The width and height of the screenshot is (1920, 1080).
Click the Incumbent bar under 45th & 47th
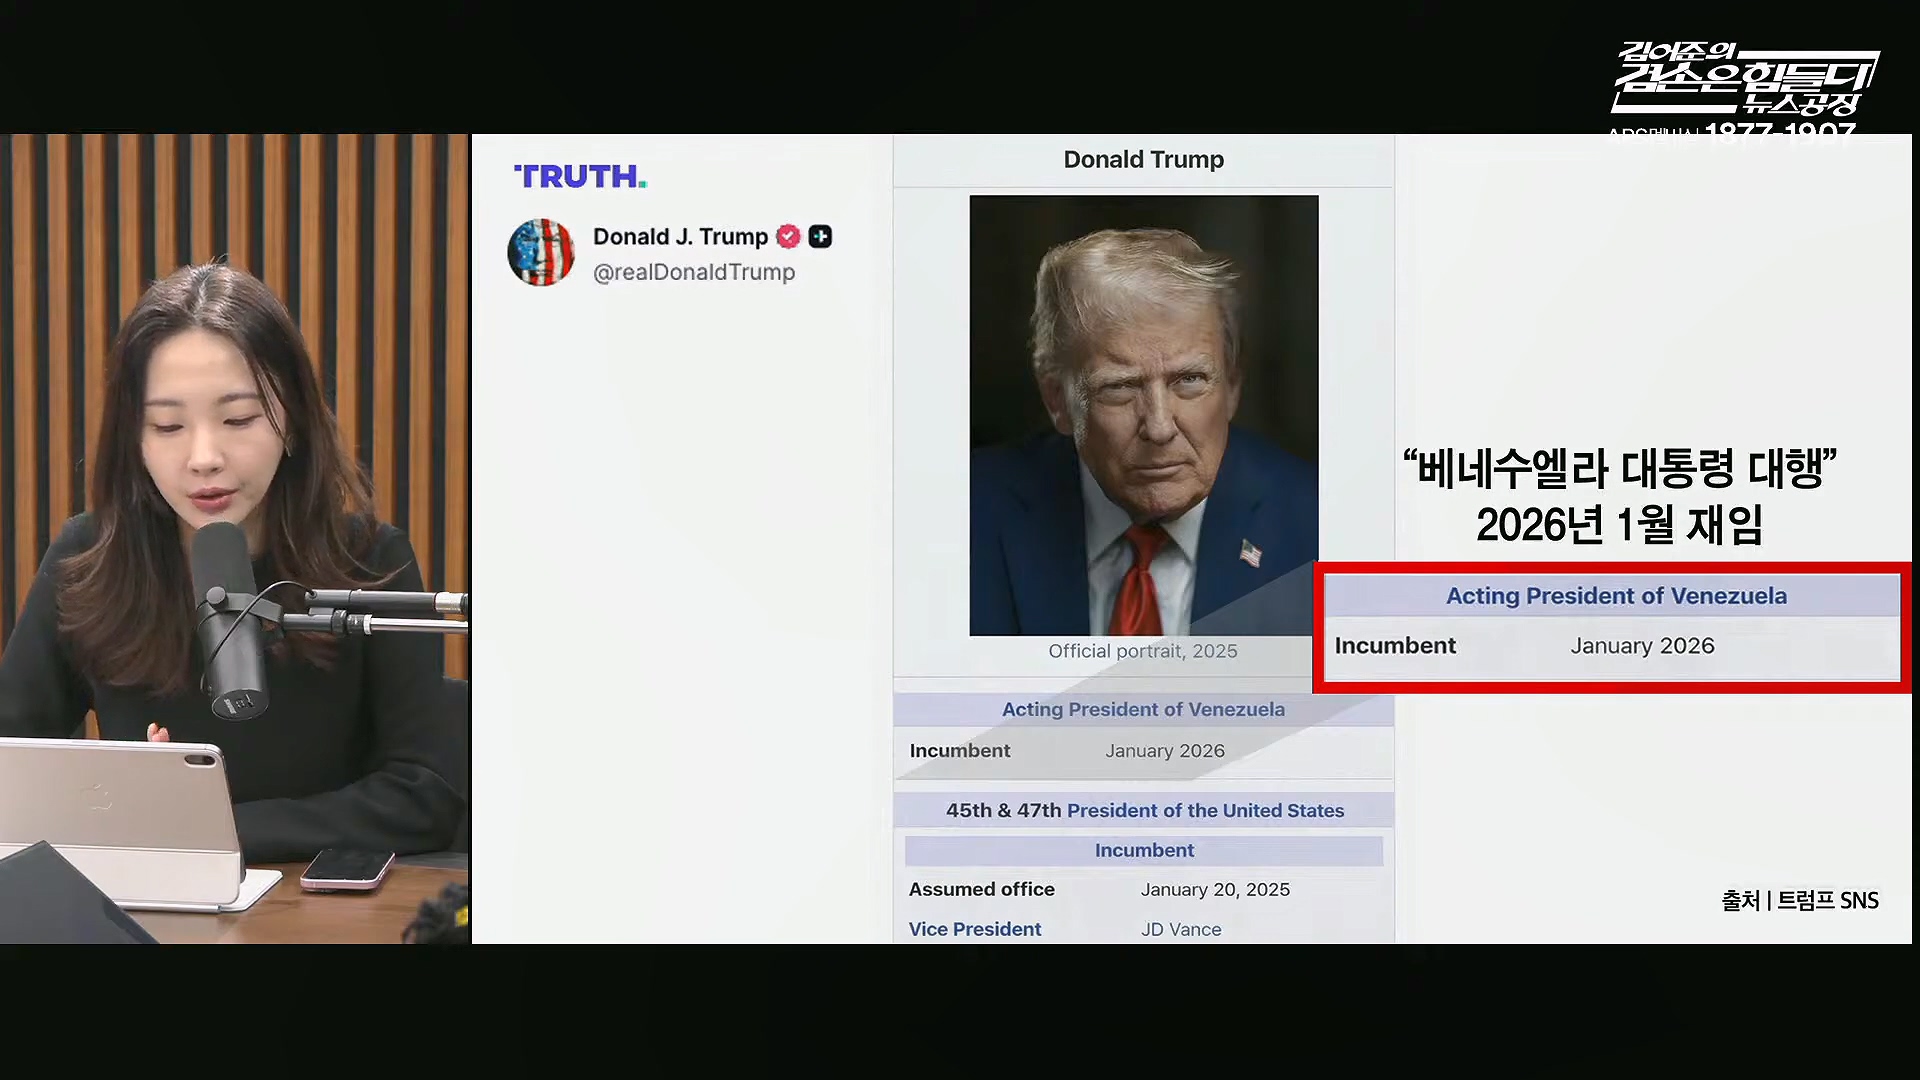pos(1144,851)
